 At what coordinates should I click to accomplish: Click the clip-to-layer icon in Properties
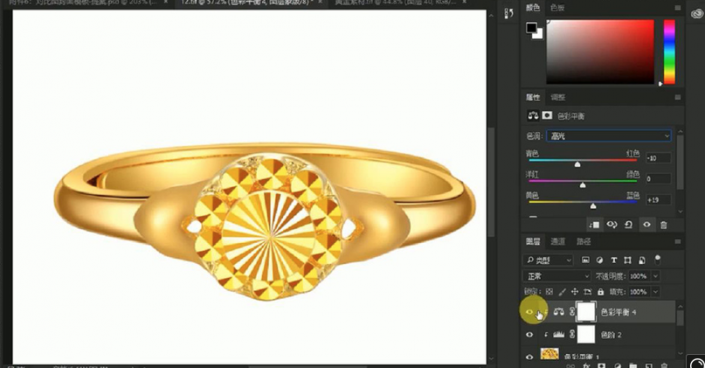pos(594,224)
